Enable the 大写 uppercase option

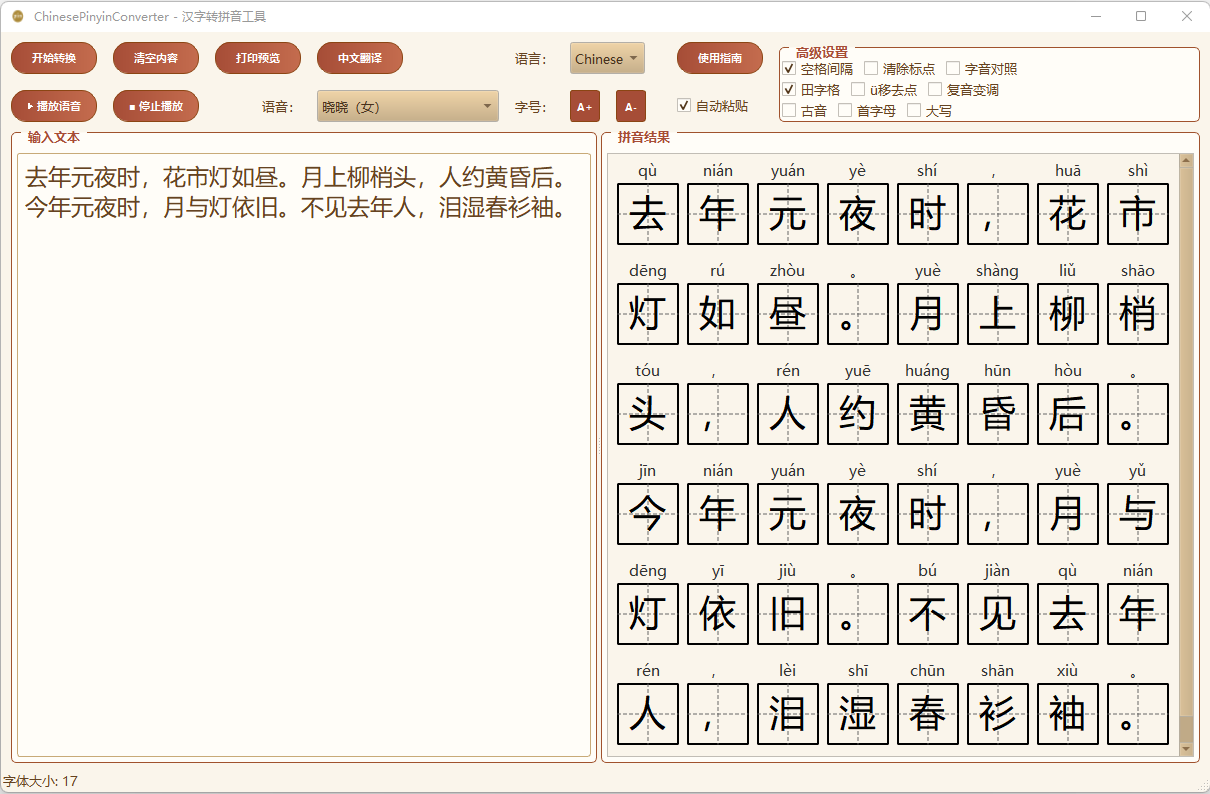916,110
